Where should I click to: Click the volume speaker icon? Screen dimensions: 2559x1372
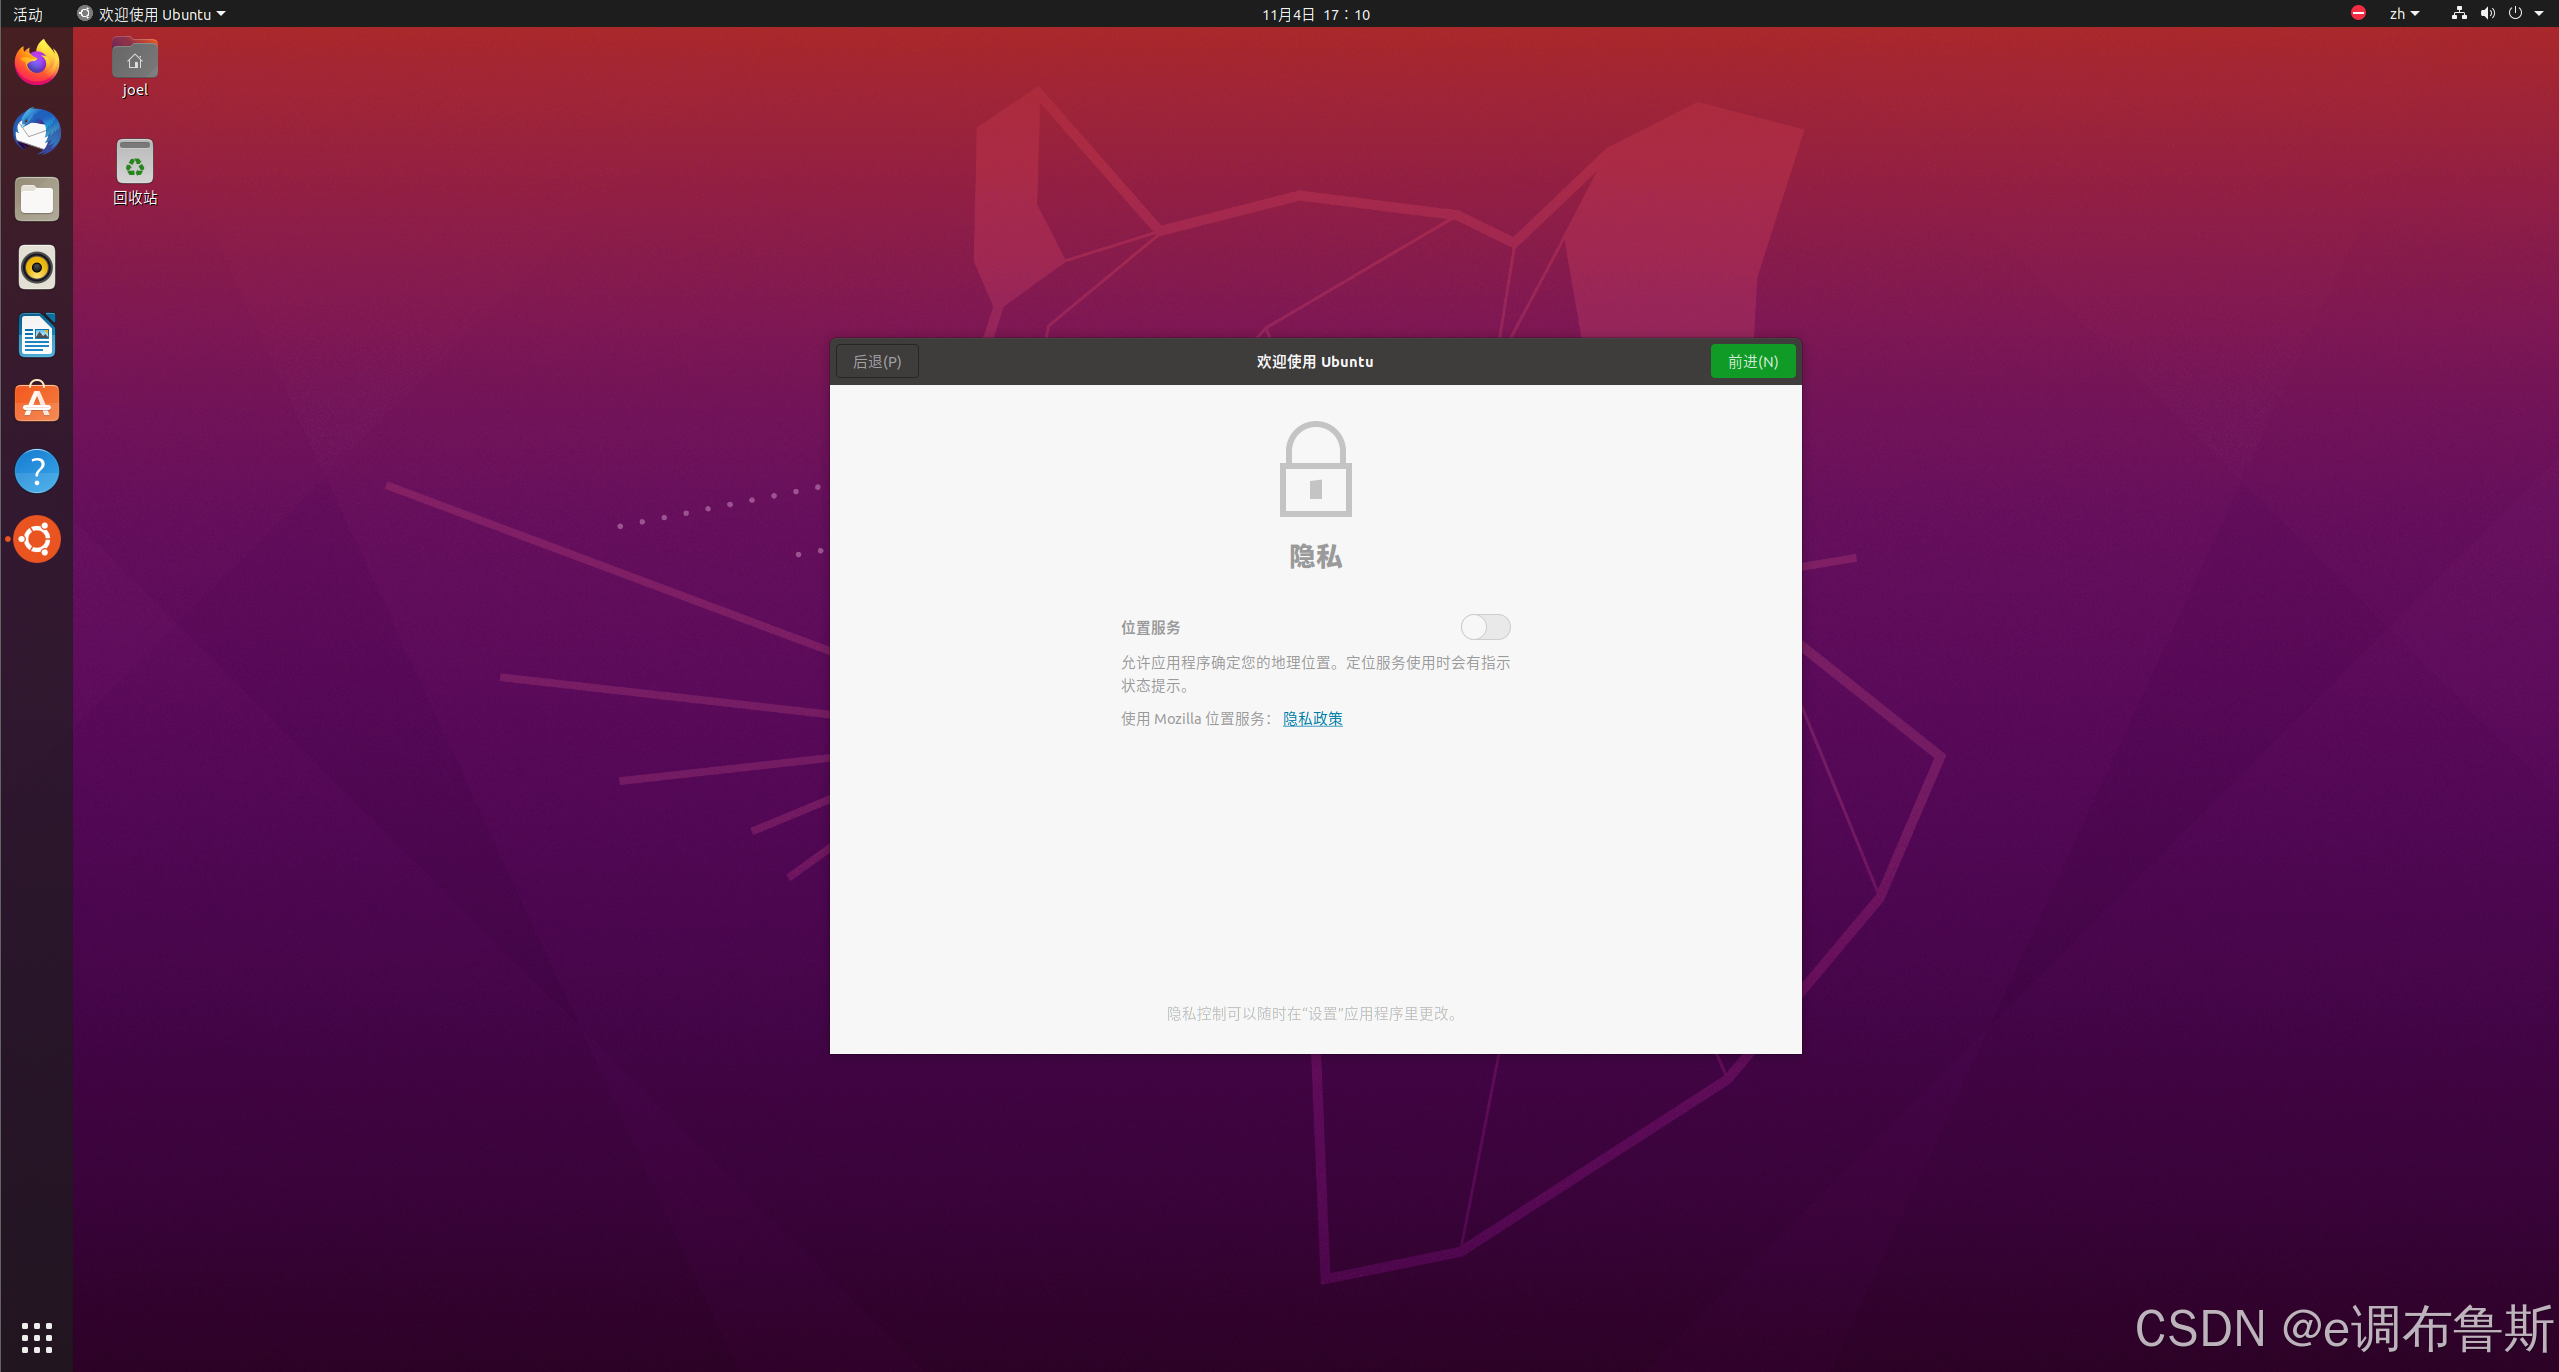[2487, 14]
